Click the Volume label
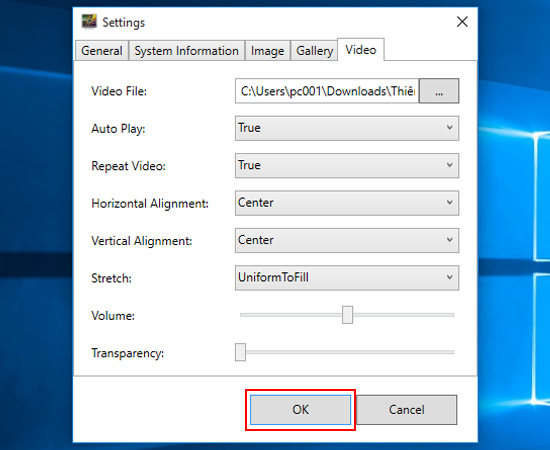550x450 pixels. pos(113,316)
